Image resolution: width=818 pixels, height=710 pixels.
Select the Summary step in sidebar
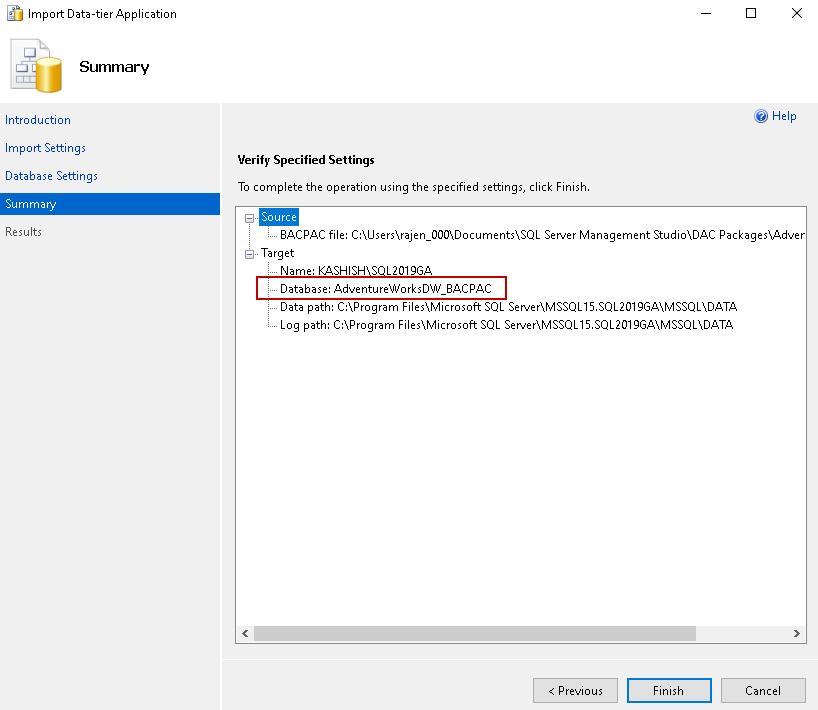point(31,204)
